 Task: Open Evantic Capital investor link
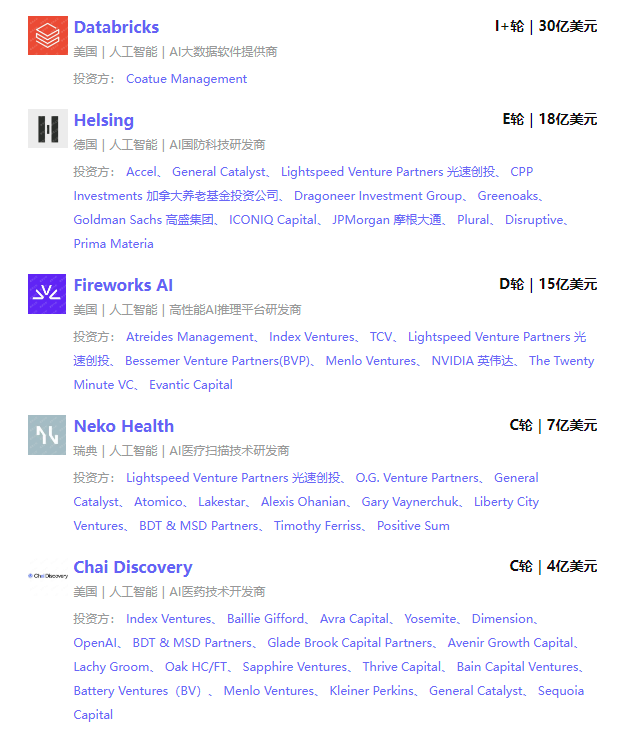pyautogui.click(x=191, y=385)
